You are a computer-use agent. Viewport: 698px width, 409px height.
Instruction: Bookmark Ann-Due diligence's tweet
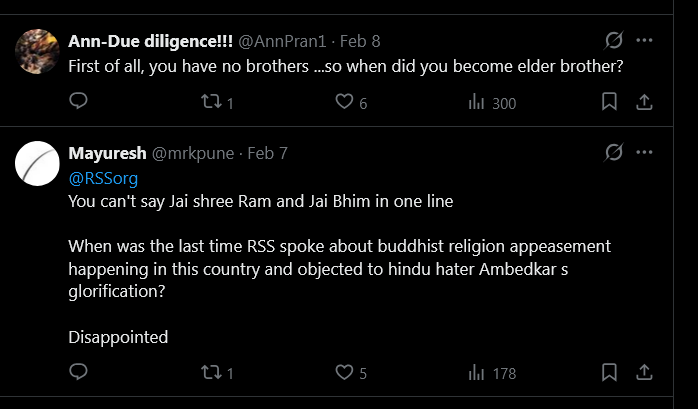(609, 102)
